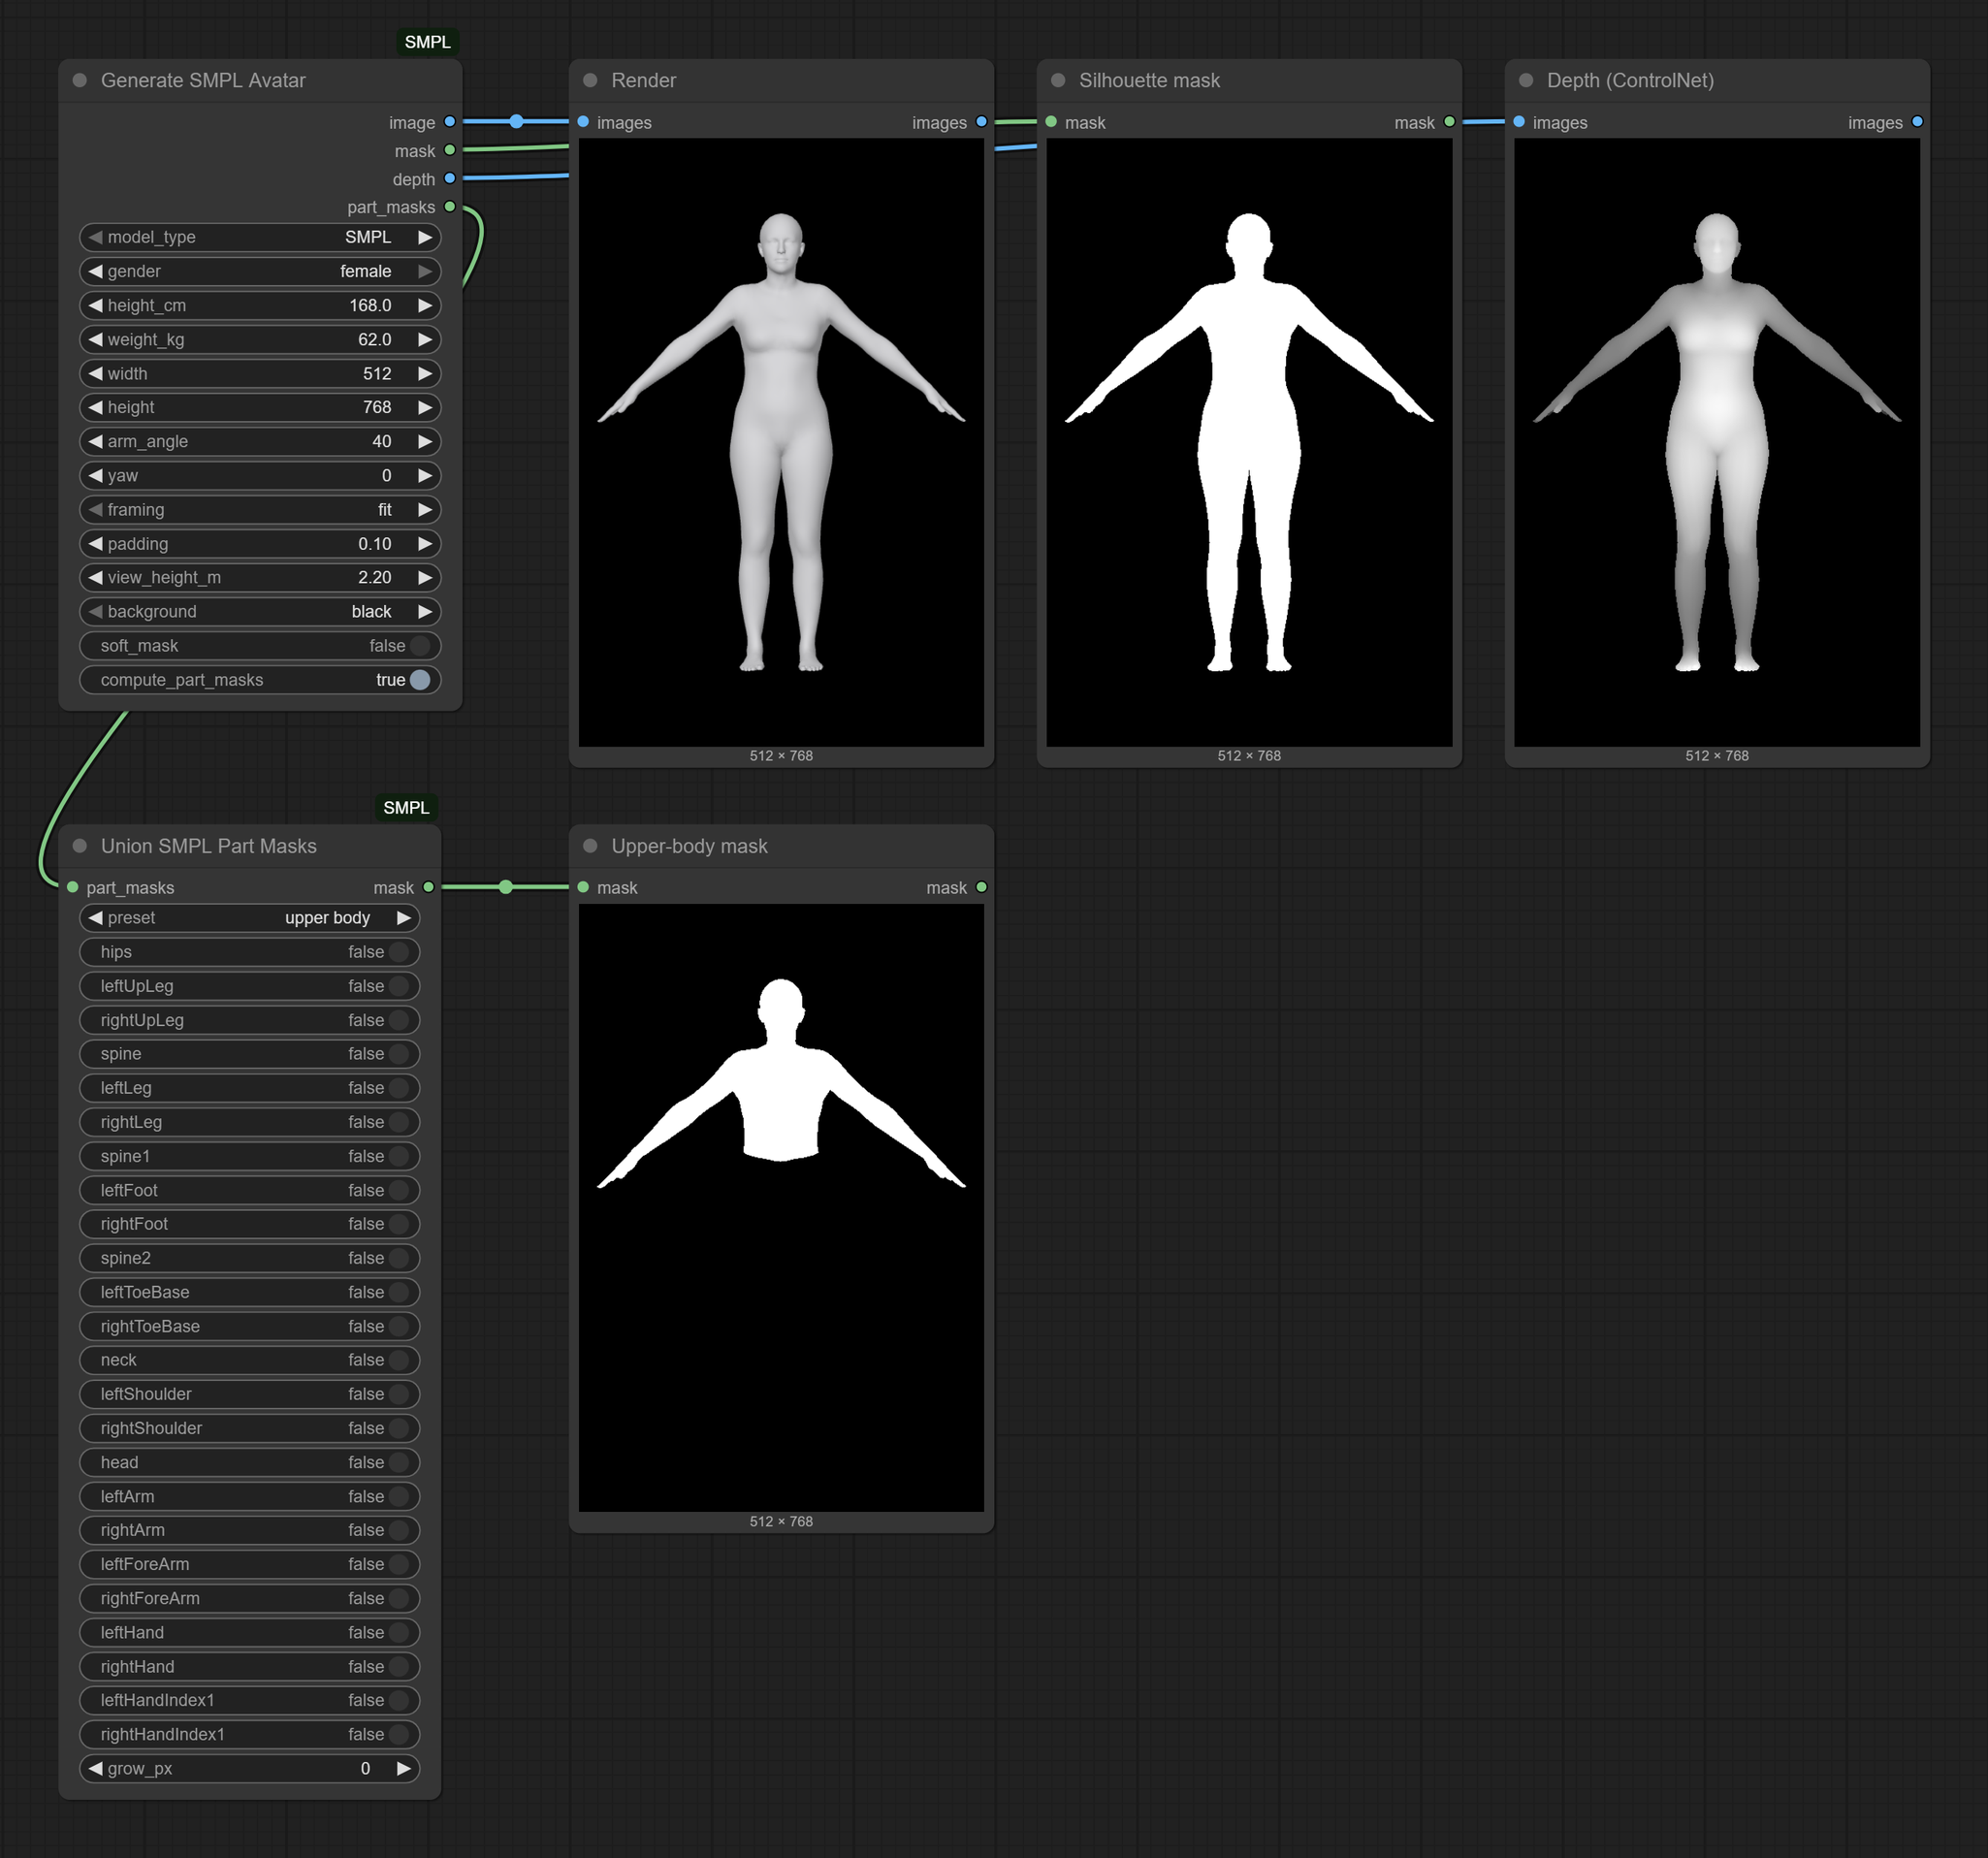
Task: Click the part_masks output socket
Action: 450,207
